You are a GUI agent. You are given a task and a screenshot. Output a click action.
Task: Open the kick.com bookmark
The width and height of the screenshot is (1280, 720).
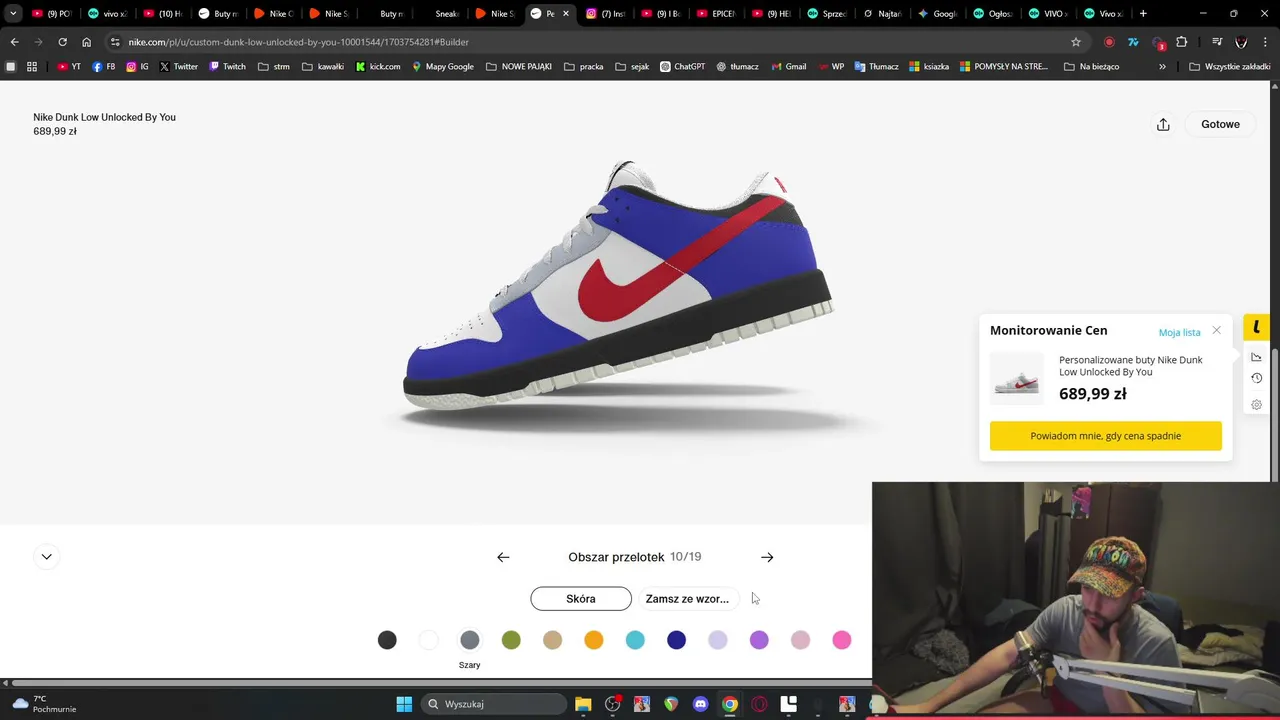pyautogui.click(x=378, y=67)
